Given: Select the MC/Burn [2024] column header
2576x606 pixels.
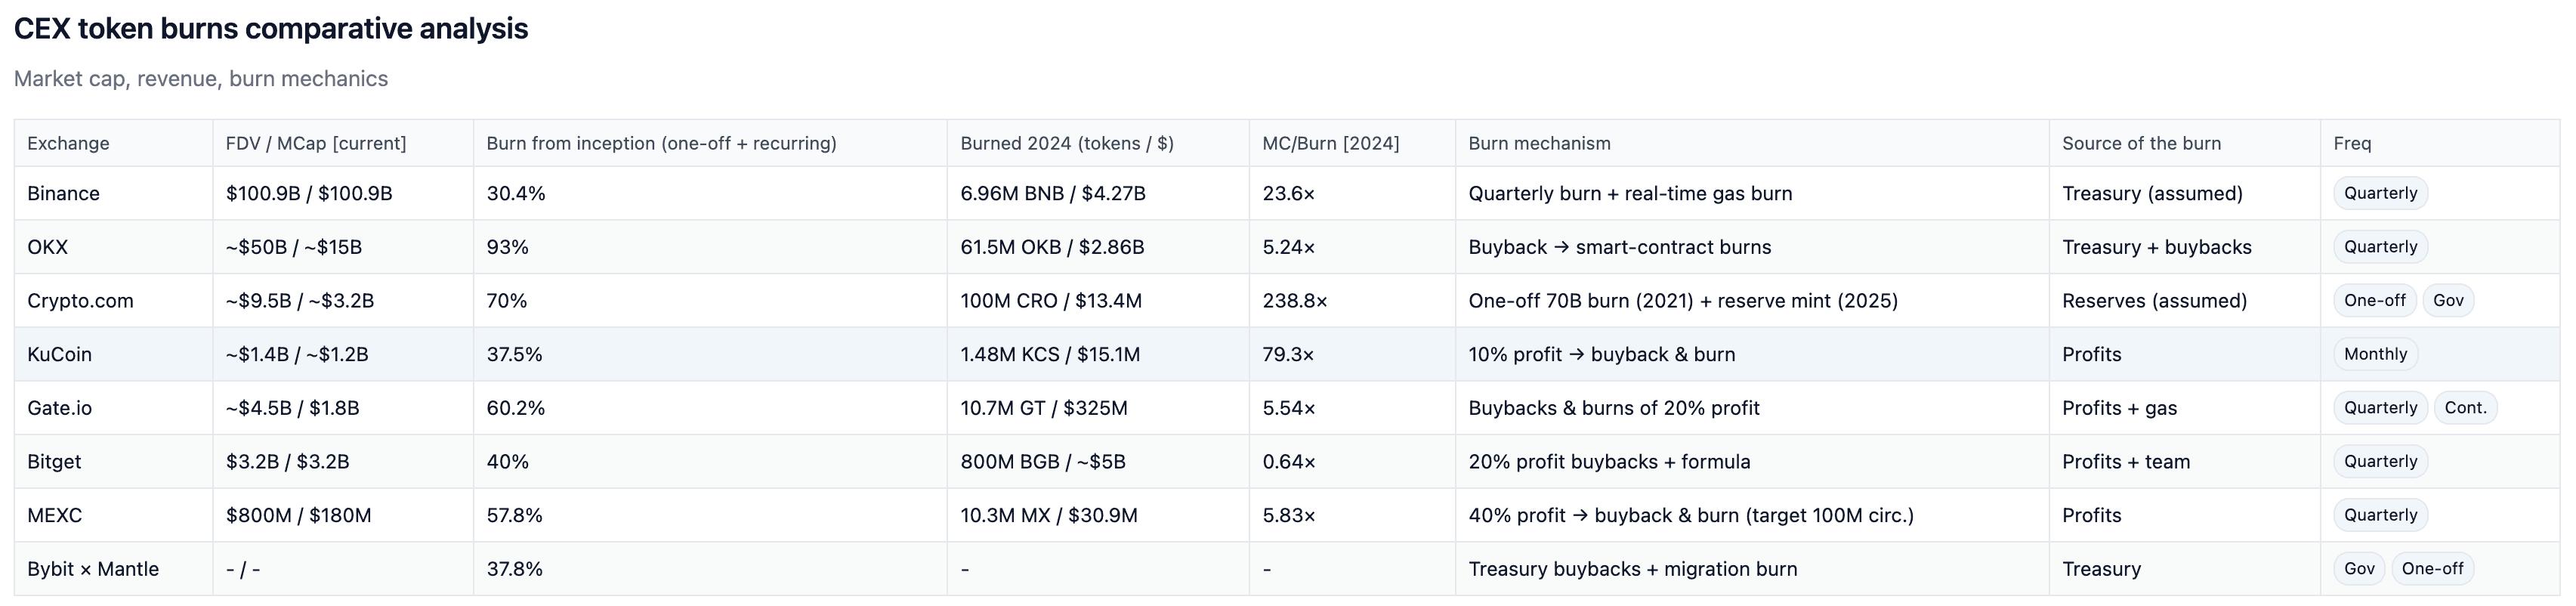Looking at the screenshot, I should tap(1330, 143).
